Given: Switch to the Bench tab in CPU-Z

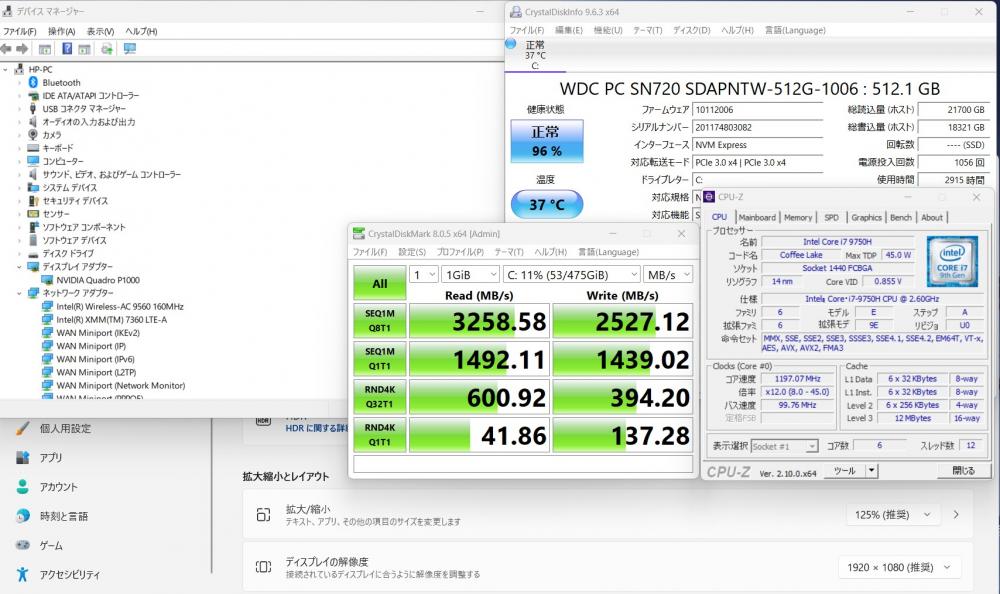Looking at the screenshot, I should pos(901,218).
